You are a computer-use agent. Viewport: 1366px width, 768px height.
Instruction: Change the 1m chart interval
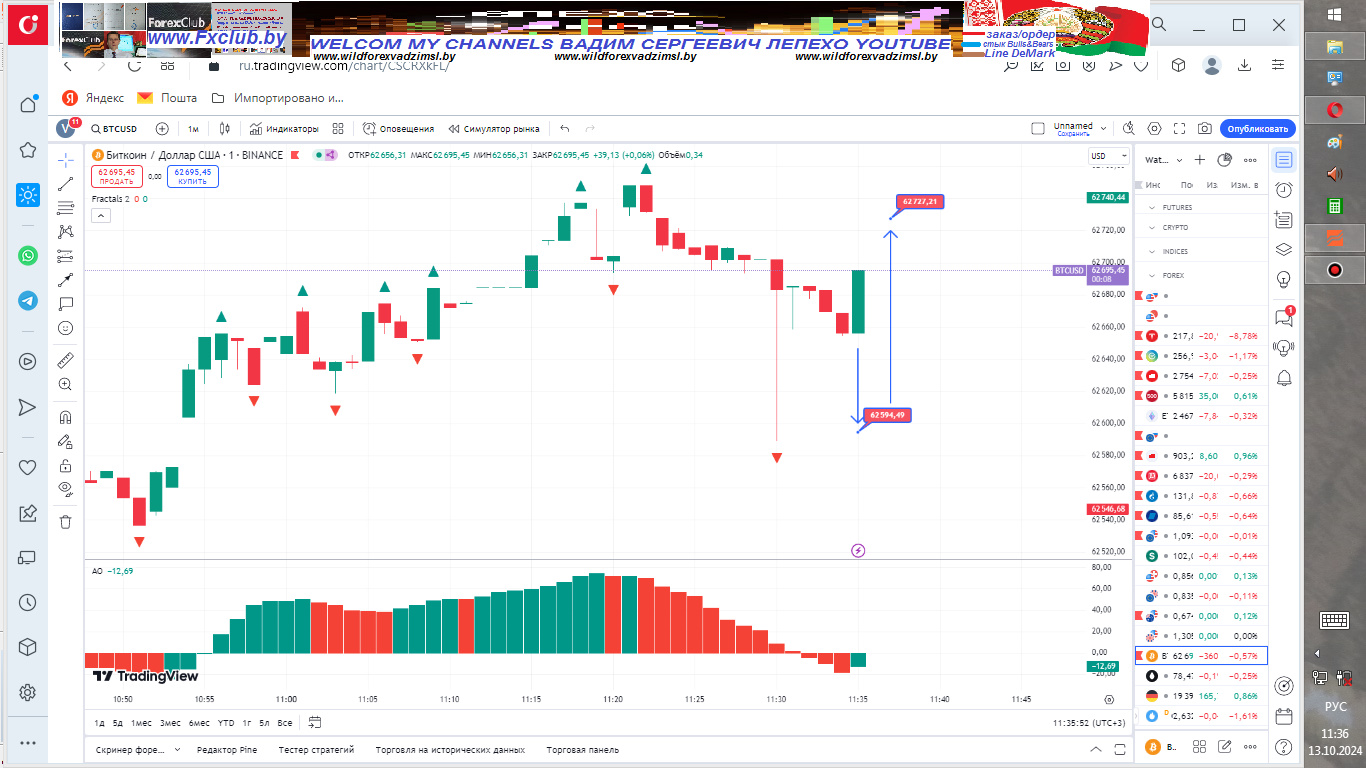[x=193, y=129]
